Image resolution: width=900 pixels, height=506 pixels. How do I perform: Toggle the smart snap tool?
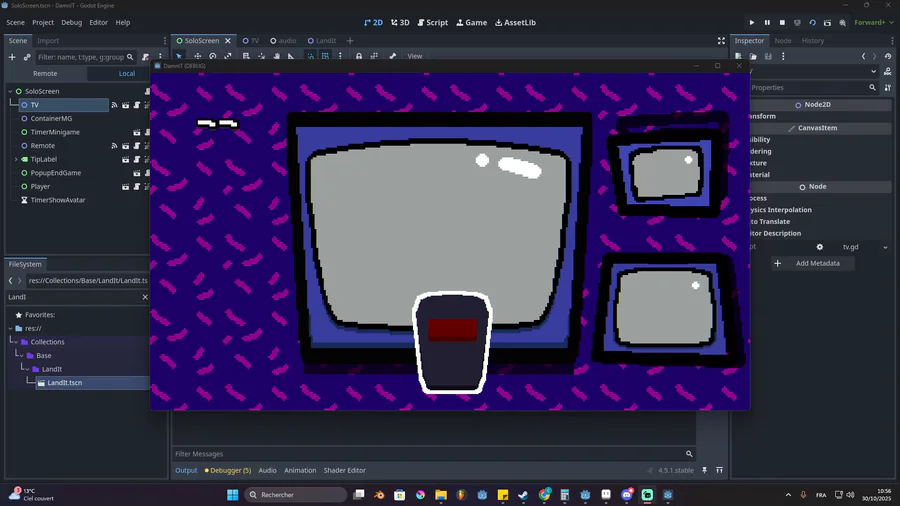pyautogui.click(x=310, y=56)
